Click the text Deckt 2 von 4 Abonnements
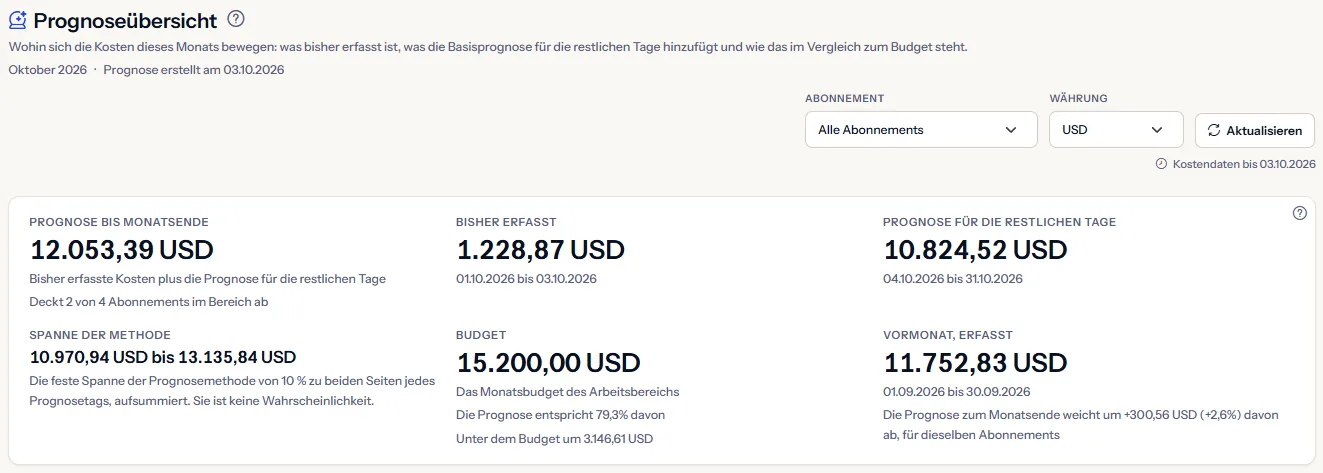 pos(149,301)
